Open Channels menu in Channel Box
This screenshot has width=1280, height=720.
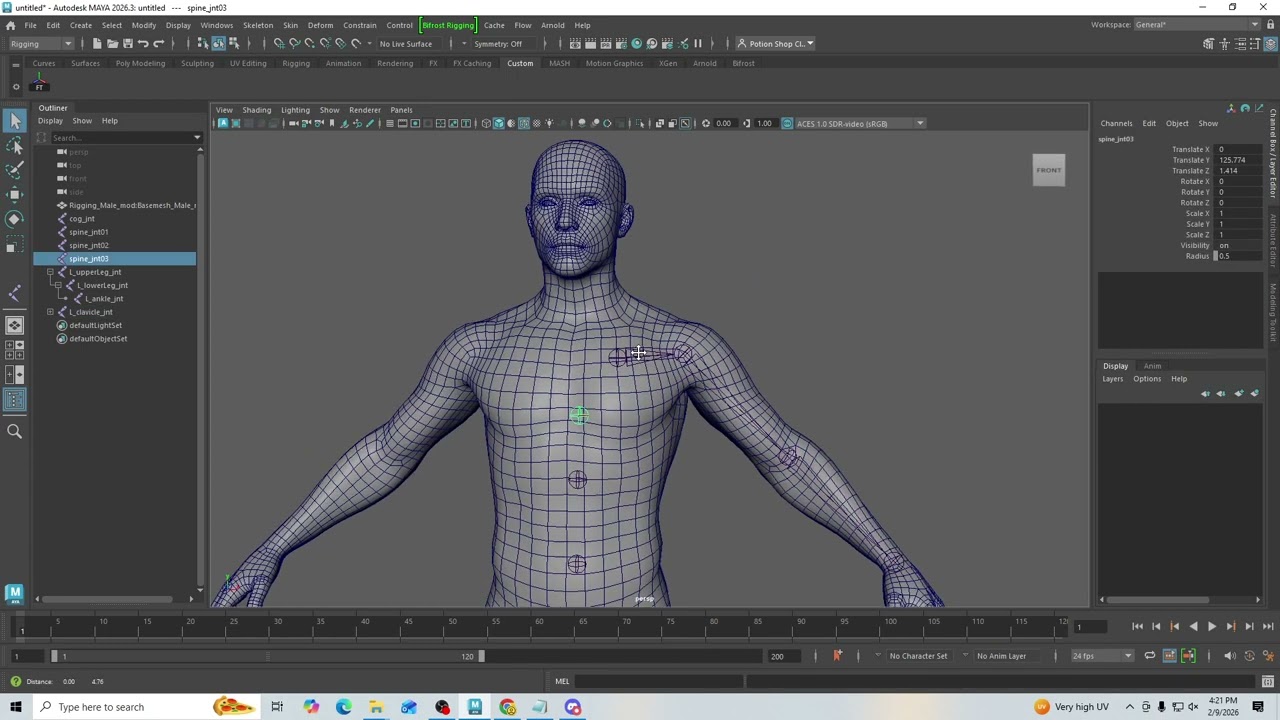(x=1116, y=124)
